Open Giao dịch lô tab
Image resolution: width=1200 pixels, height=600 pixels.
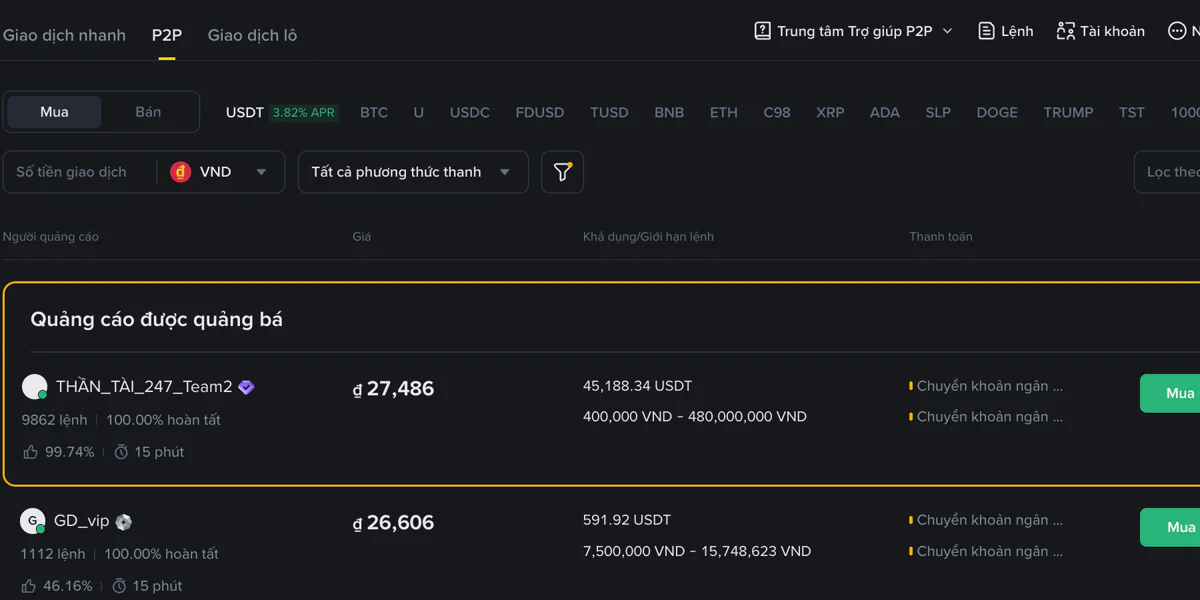click(x=252, y=35)
